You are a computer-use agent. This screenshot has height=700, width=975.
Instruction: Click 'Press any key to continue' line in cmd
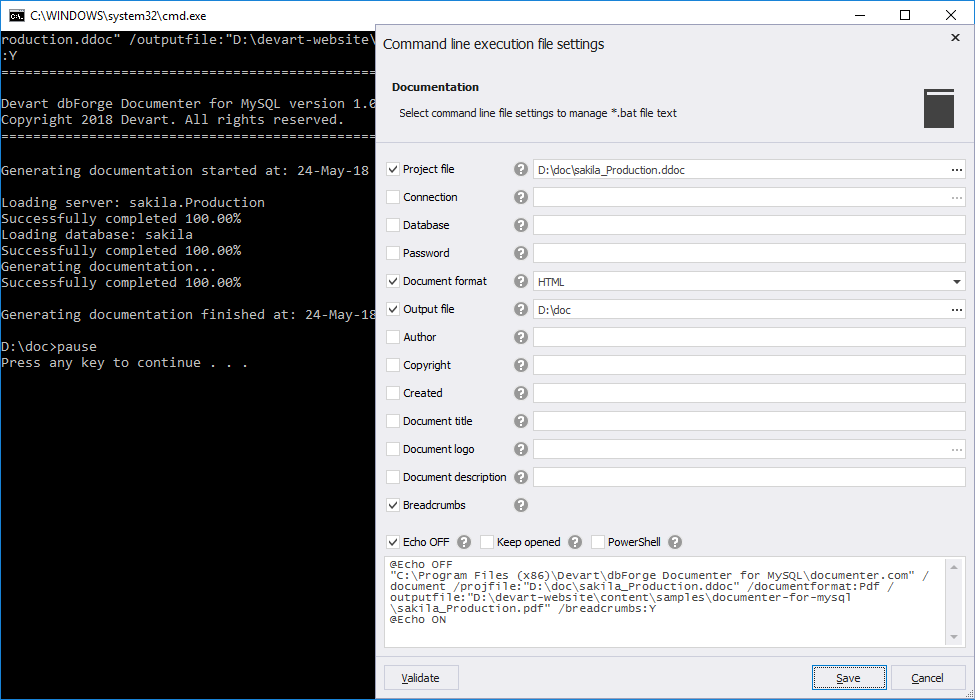click(x=124, y=363)
